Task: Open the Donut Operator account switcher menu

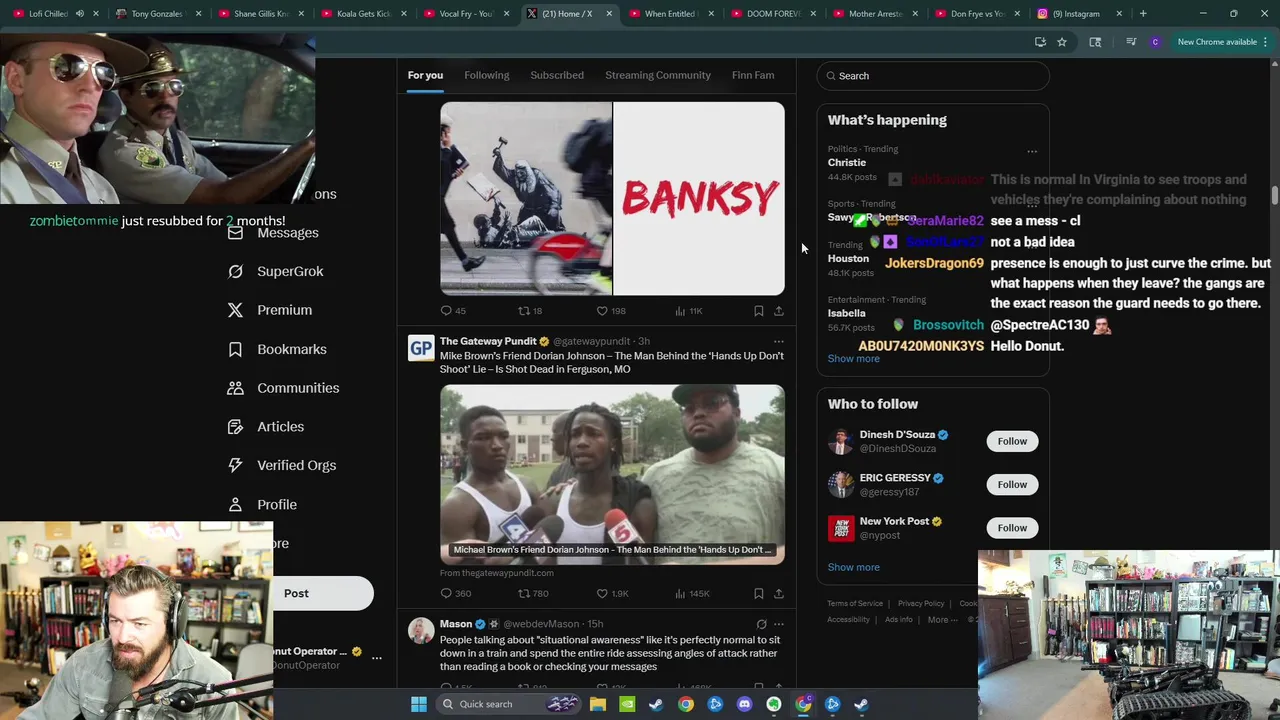Action: 376,658
